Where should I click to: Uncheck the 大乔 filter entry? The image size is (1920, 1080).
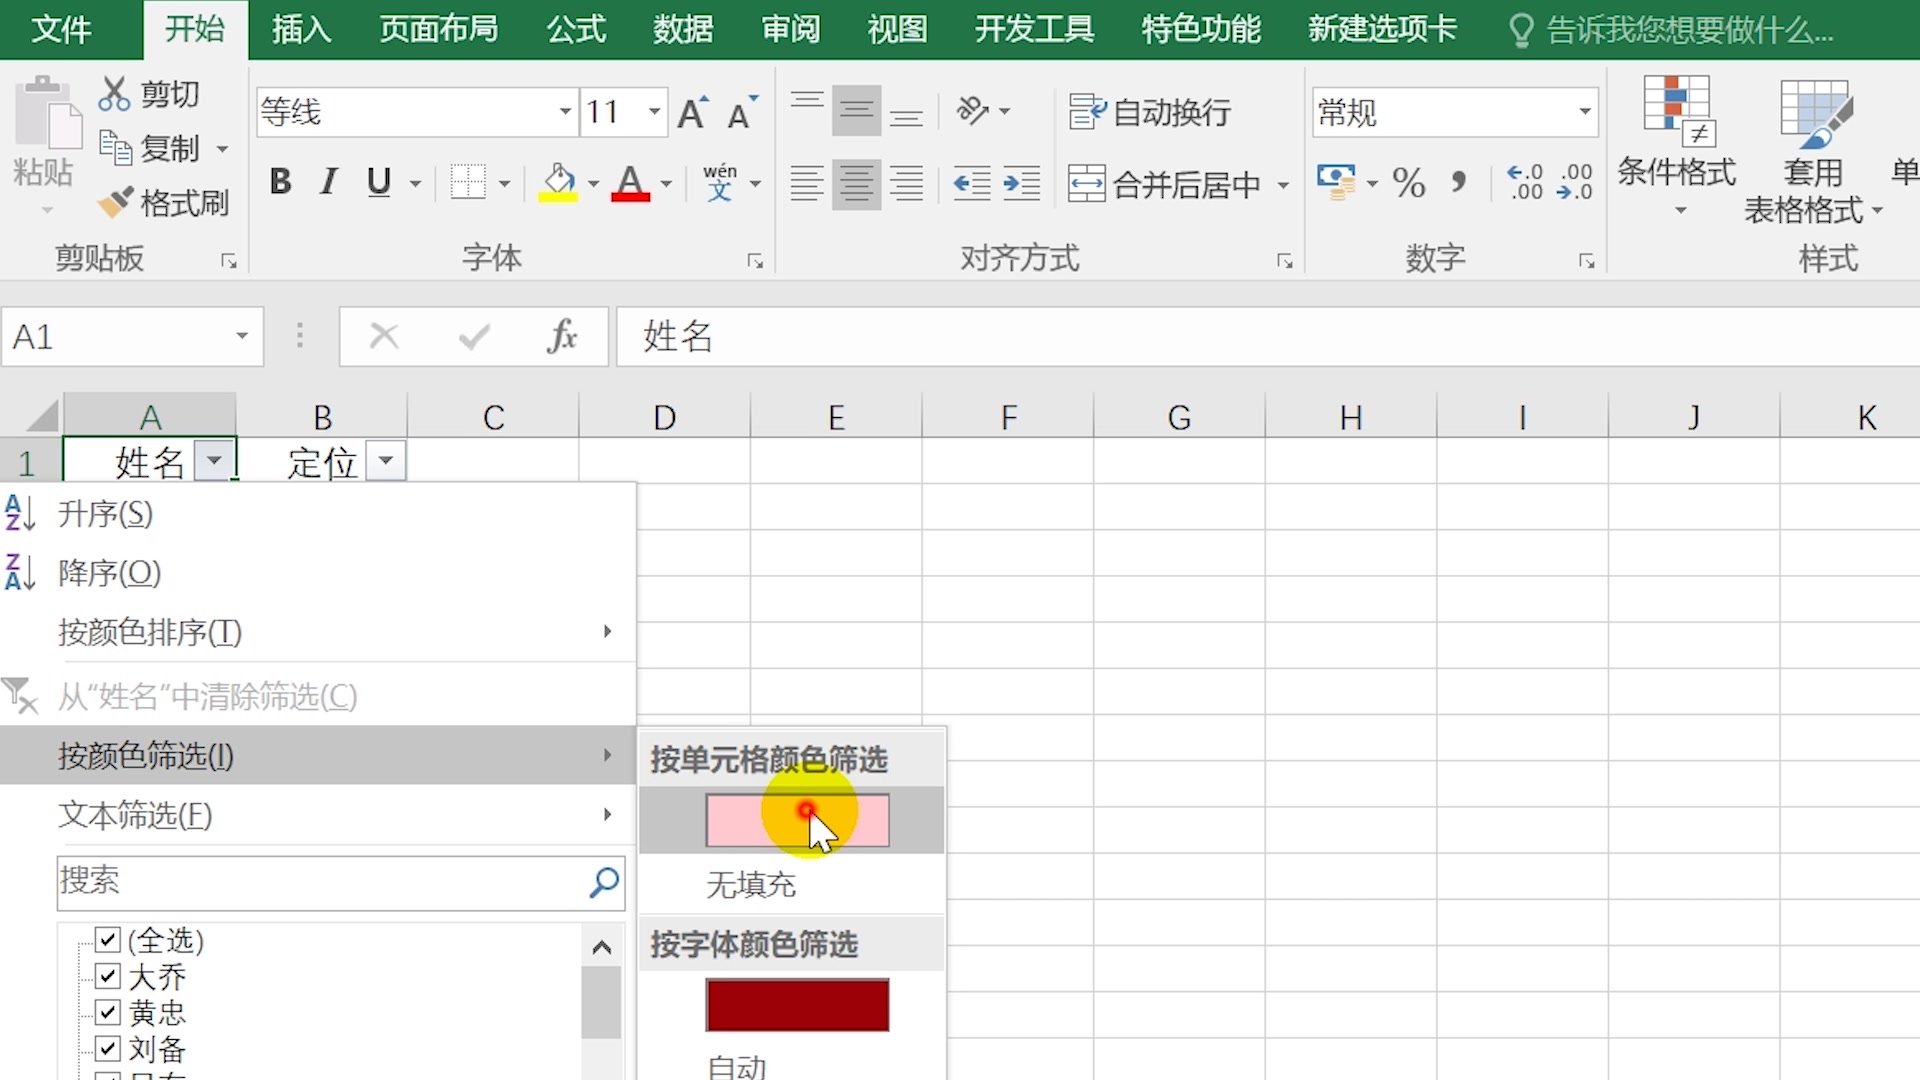tap(106, 976)
